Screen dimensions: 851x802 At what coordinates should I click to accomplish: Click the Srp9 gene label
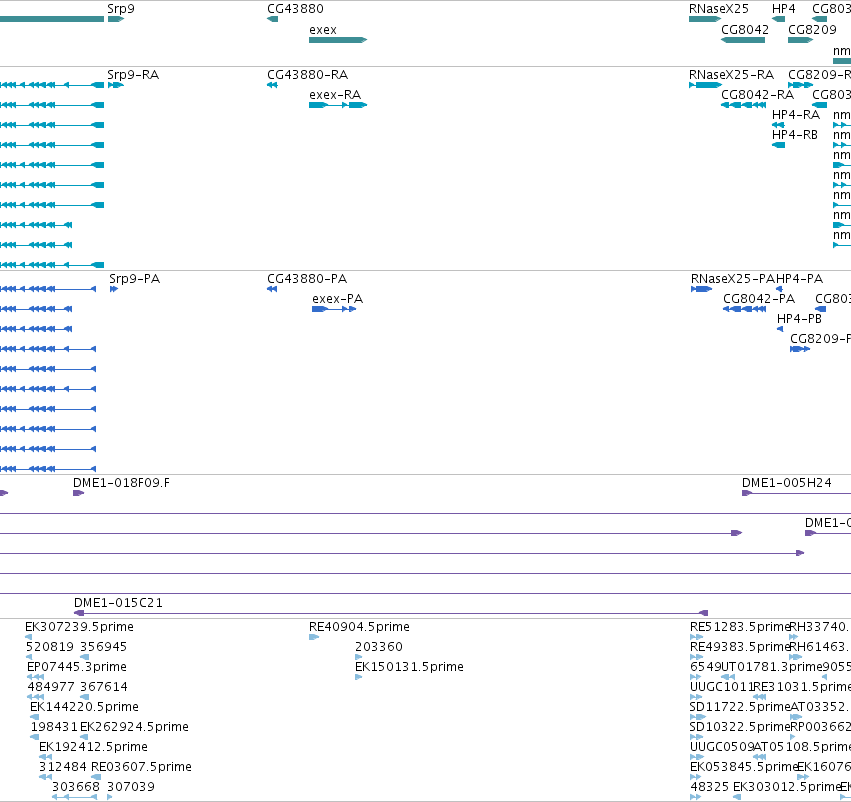click(120, 9)
